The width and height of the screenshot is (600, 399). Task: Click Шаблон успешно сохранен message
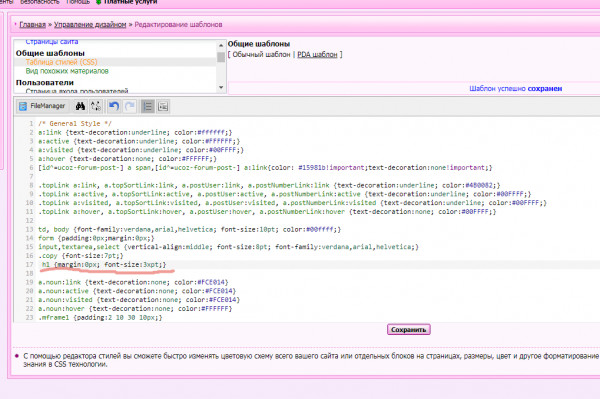[515, 89]
